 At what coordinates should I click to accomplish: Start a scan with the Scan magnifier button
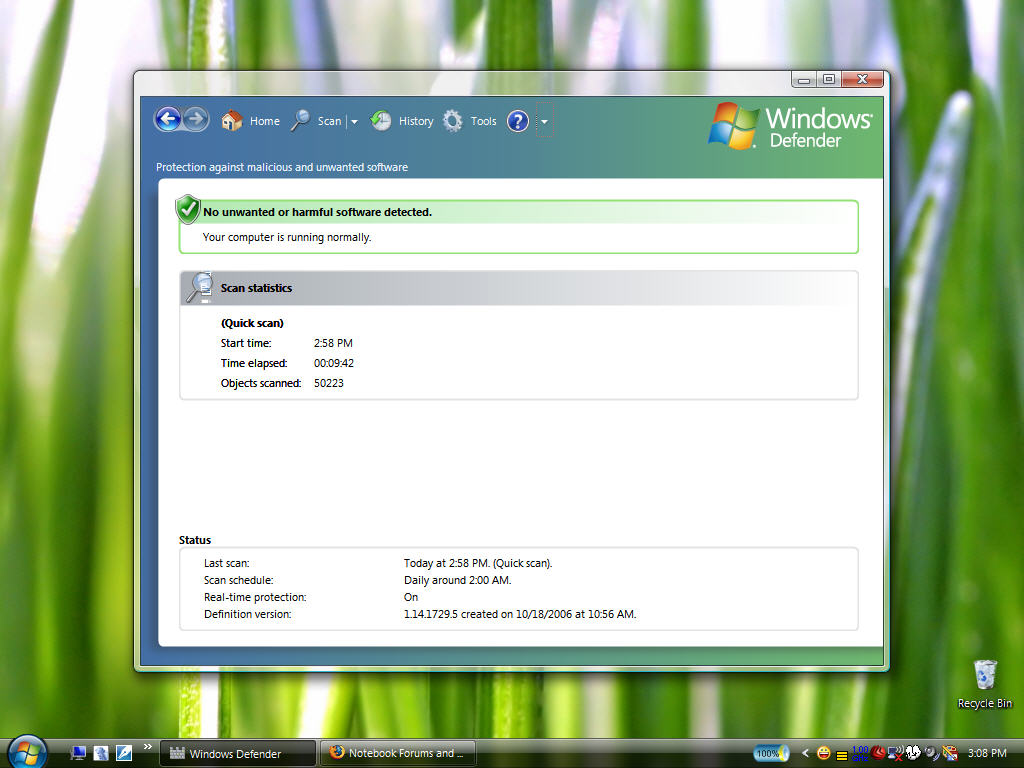tap(316, 121)
